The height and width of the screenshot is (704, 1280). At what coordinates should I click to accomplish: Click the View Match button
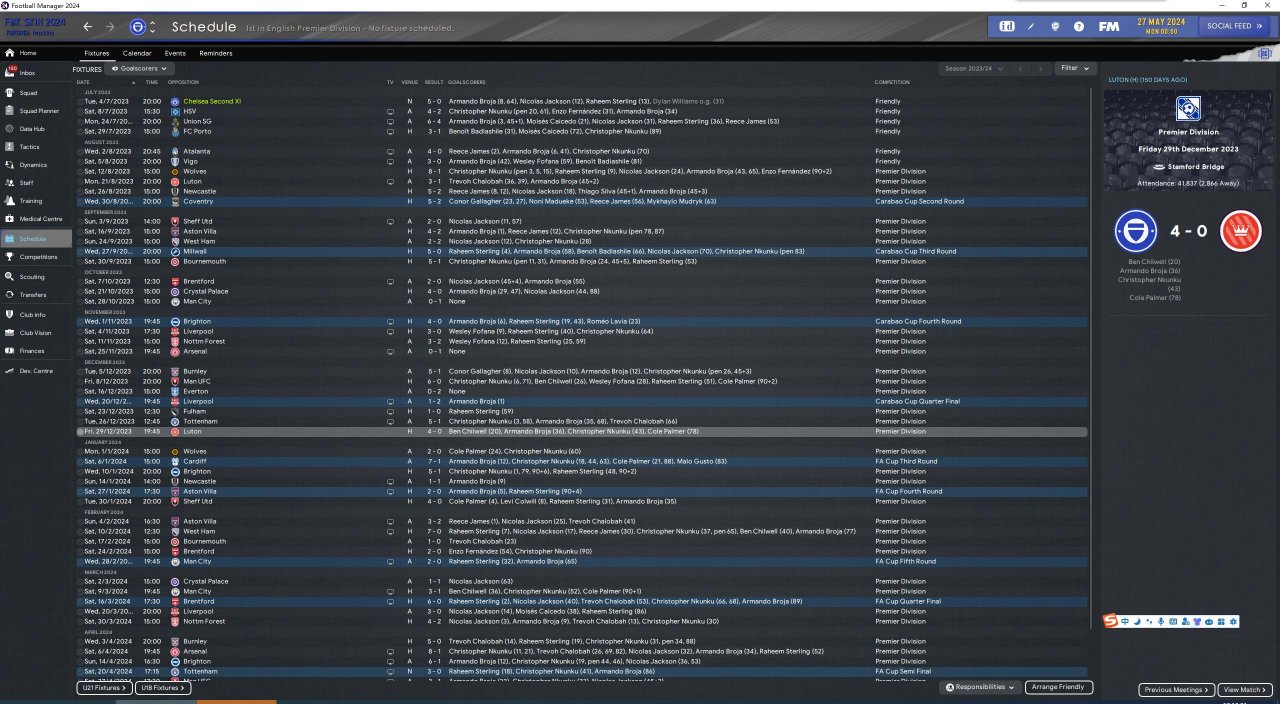pyautogui.click(x=1245, y=690)
